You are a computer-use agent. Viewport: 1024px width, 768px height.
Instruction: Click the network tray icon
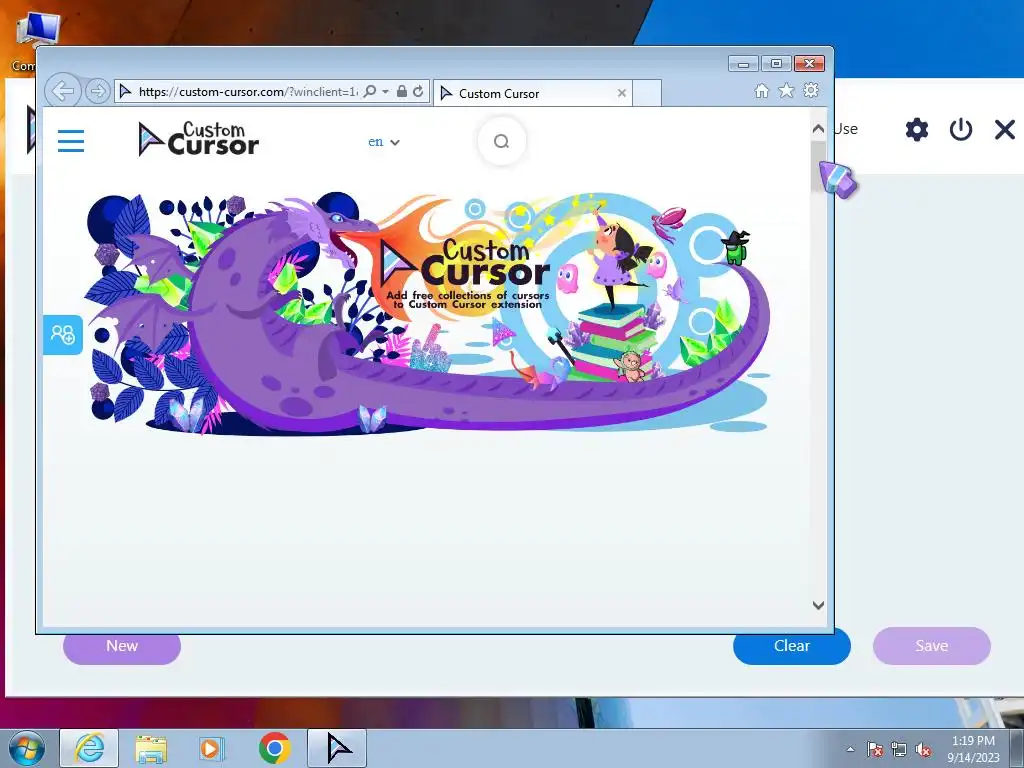[899, 749]
